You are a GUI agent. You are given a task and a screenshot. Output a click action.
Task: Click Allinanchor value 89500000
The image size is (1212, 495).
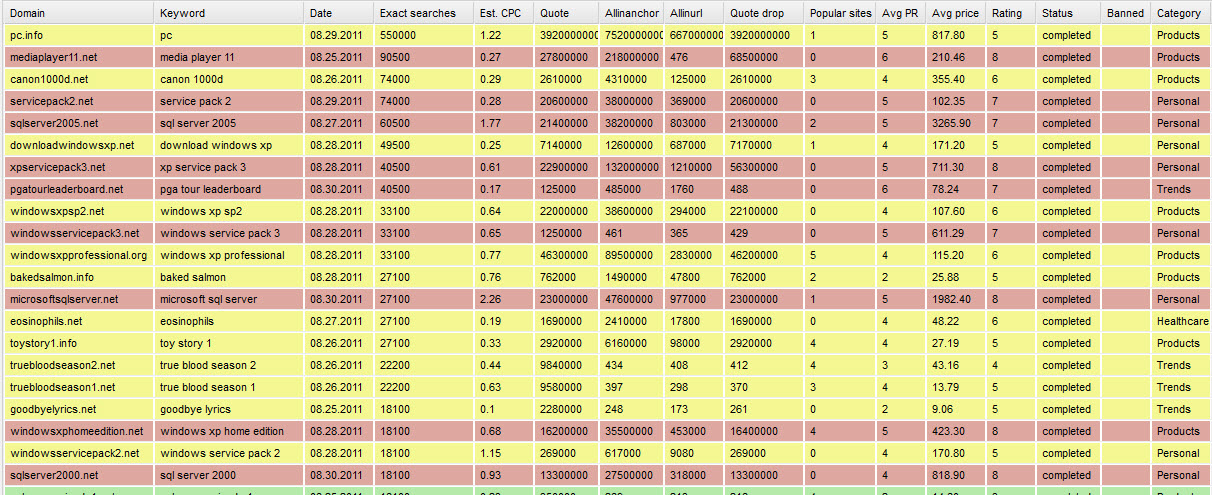tap(631, 255)
